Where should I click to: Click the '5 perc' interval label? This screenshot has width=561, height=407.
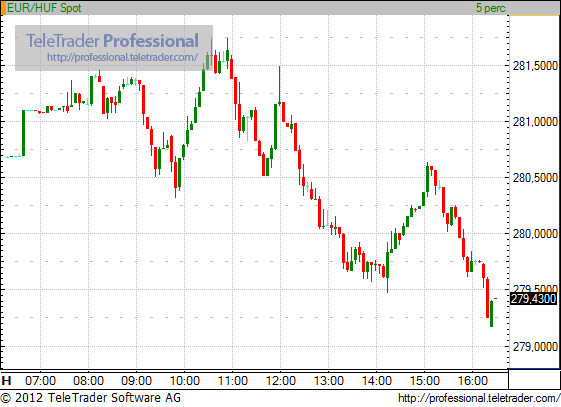coord(491,8)
